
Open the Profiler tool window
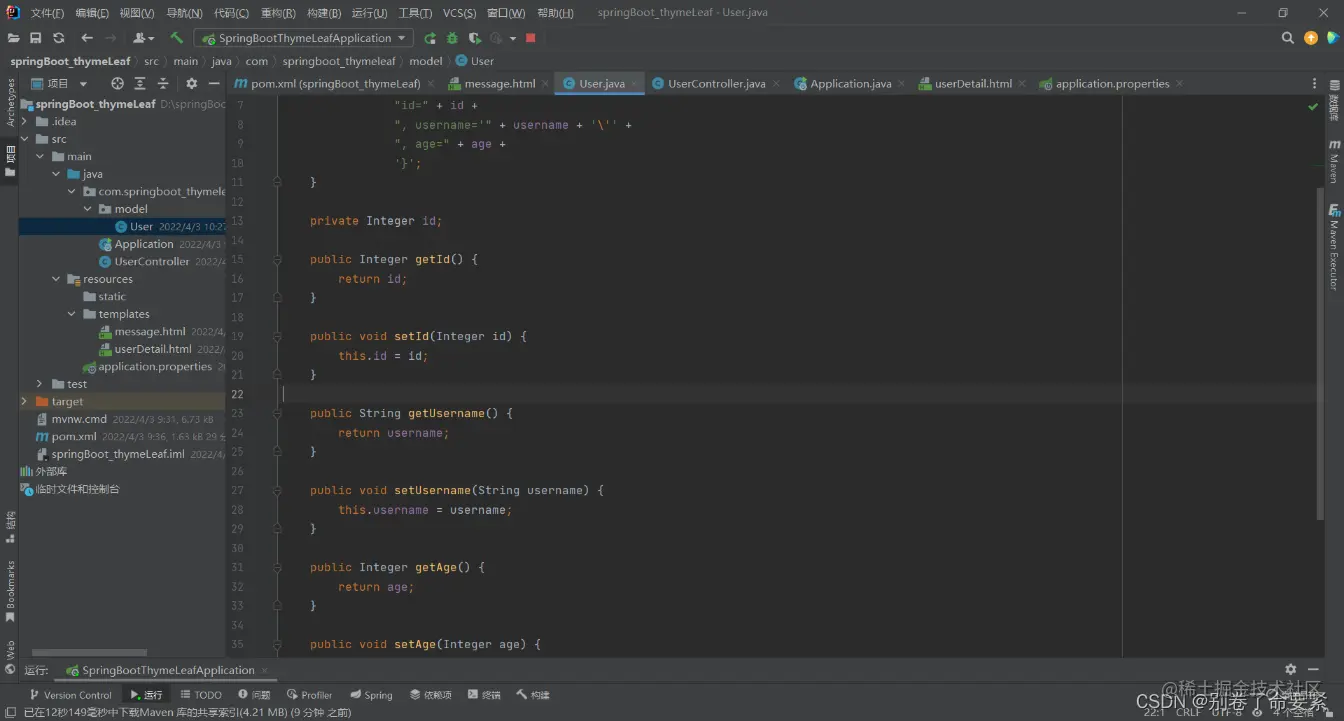point(310,695)
